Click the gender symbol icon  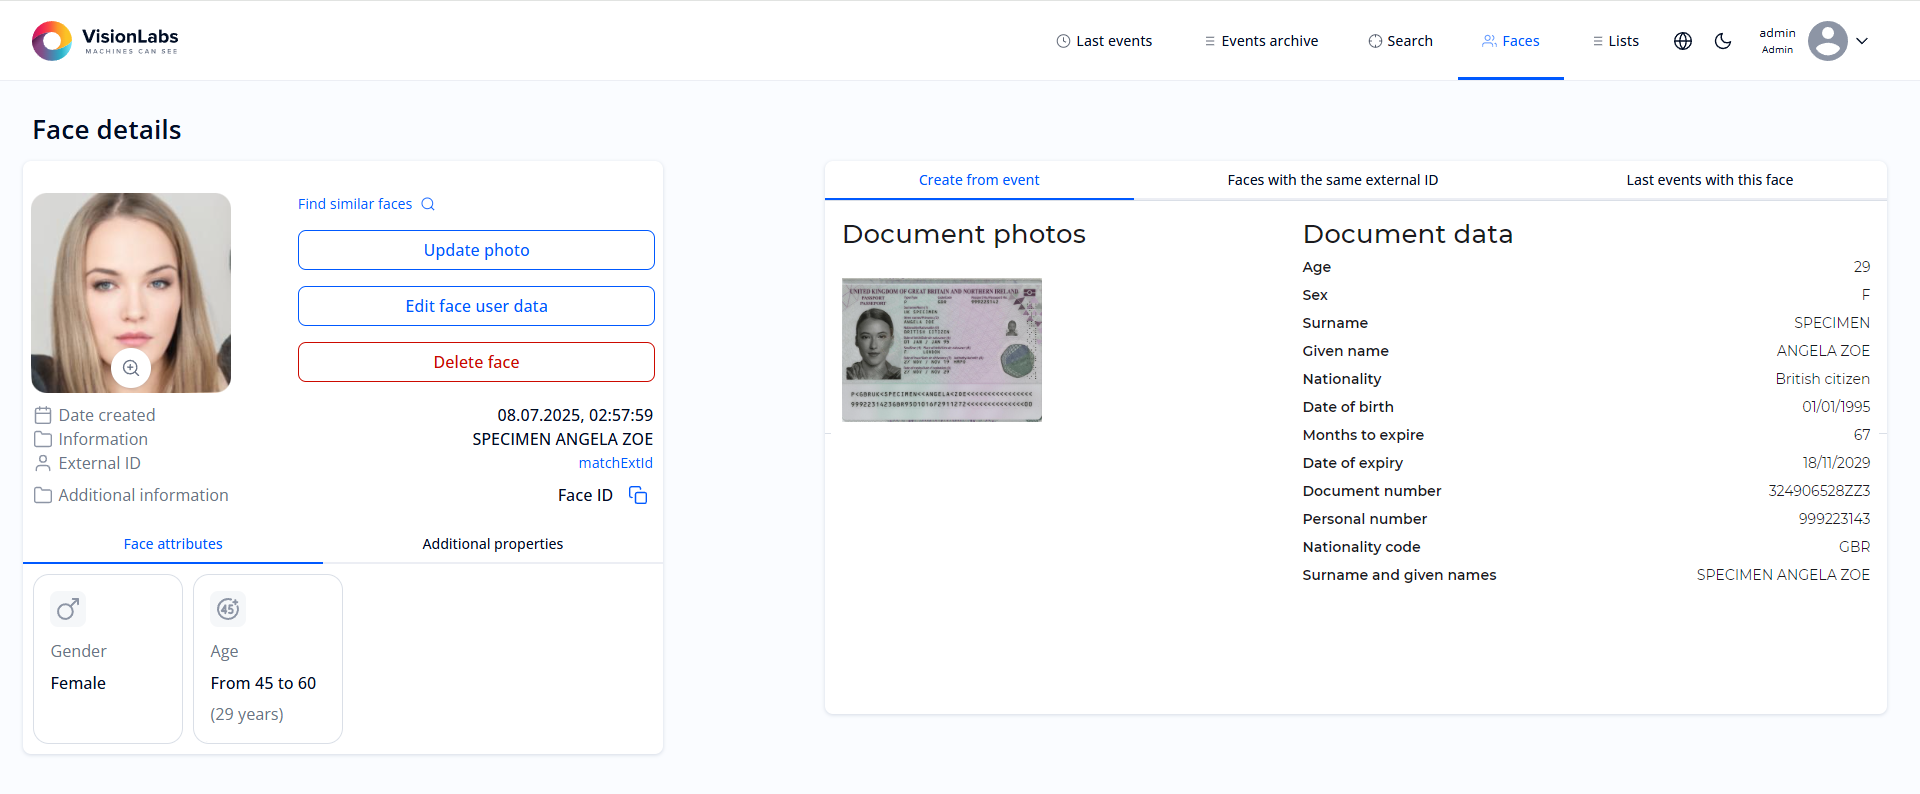(68, 609)
